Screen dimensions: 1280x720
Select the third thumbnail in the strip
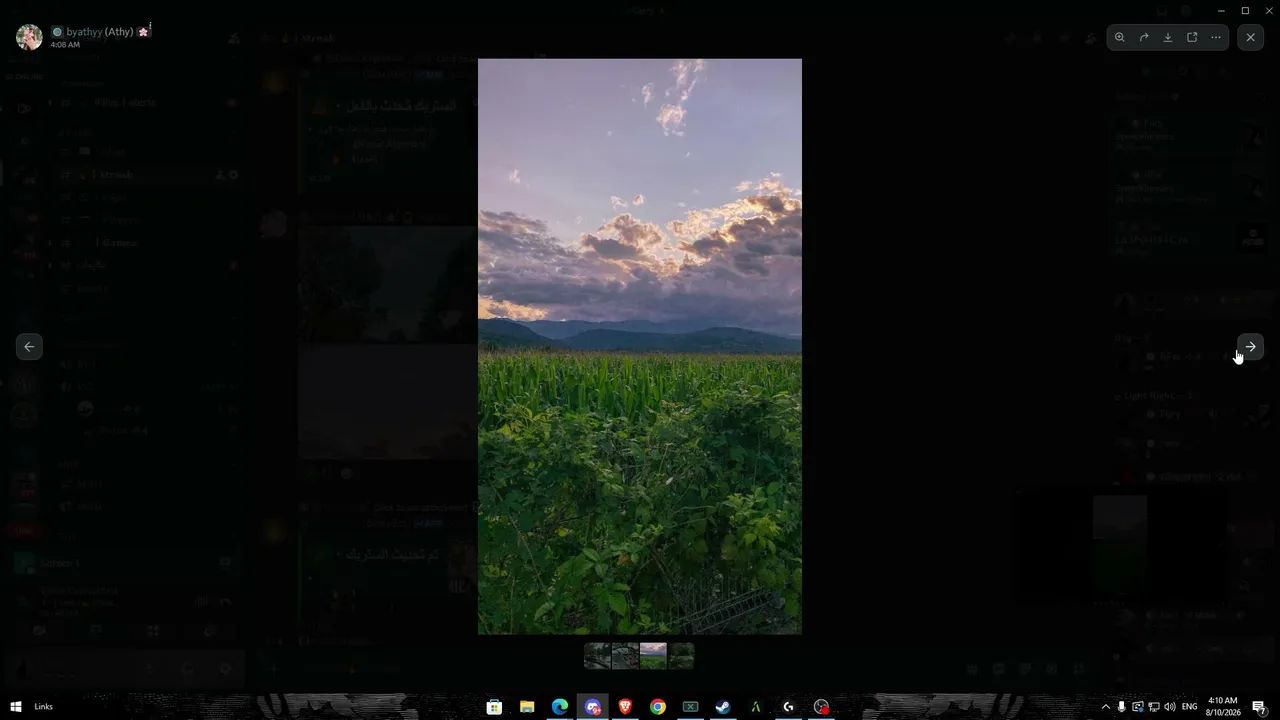point(653,656)
